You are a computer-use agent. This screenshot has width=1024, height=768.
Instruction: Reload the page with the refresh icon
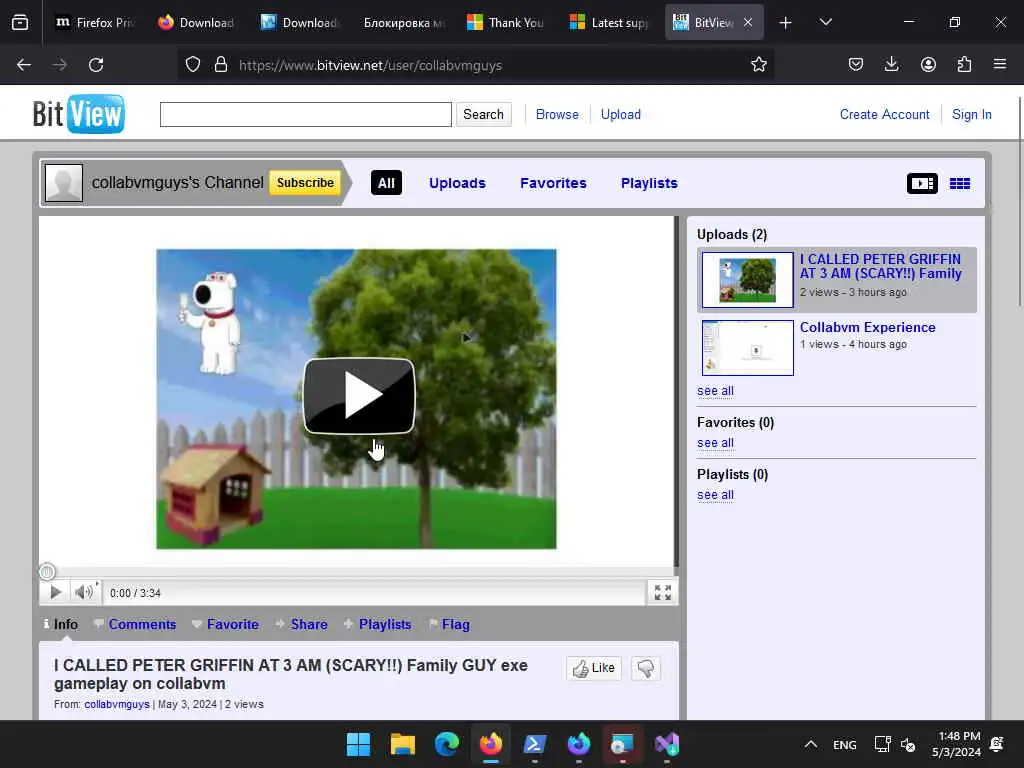pos(96,65)
